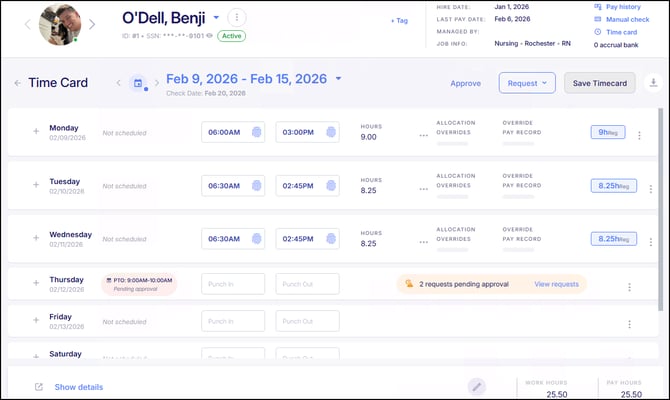Click fingerprint icon on Monday 06:00AM punch

pos(256,133)
